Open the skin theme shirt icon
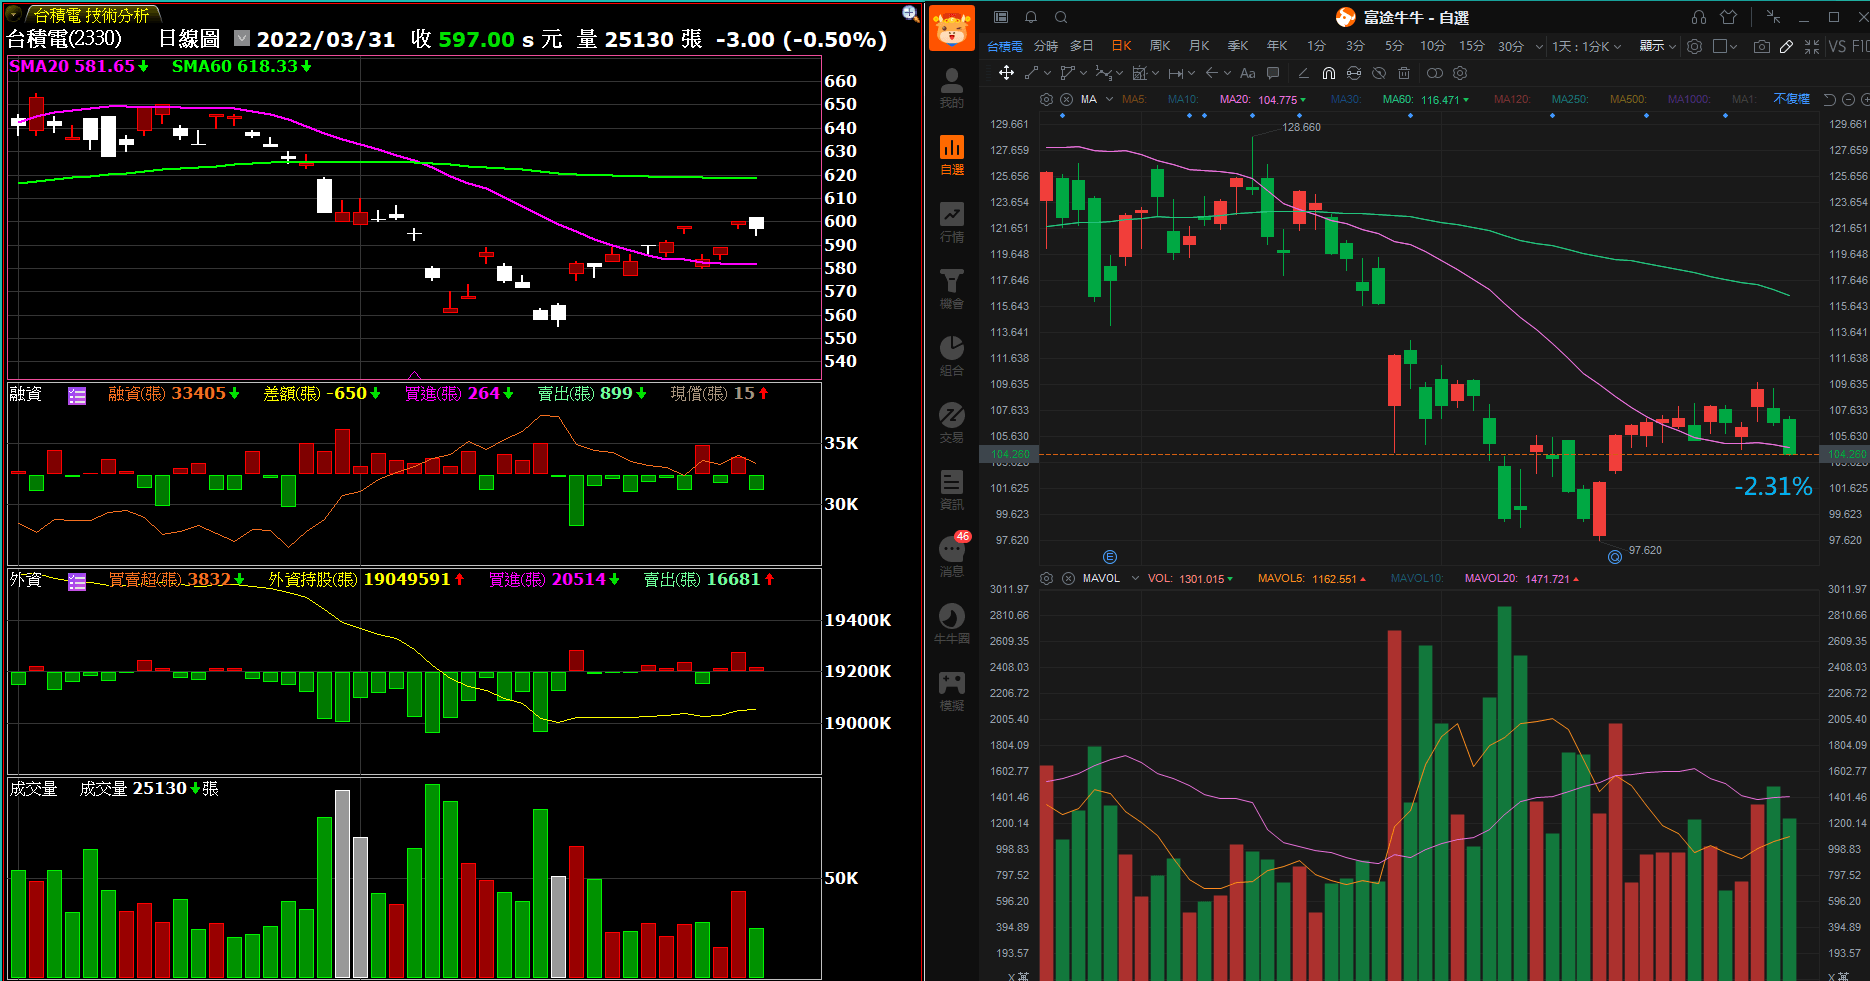 click(x=1728, y=17)
